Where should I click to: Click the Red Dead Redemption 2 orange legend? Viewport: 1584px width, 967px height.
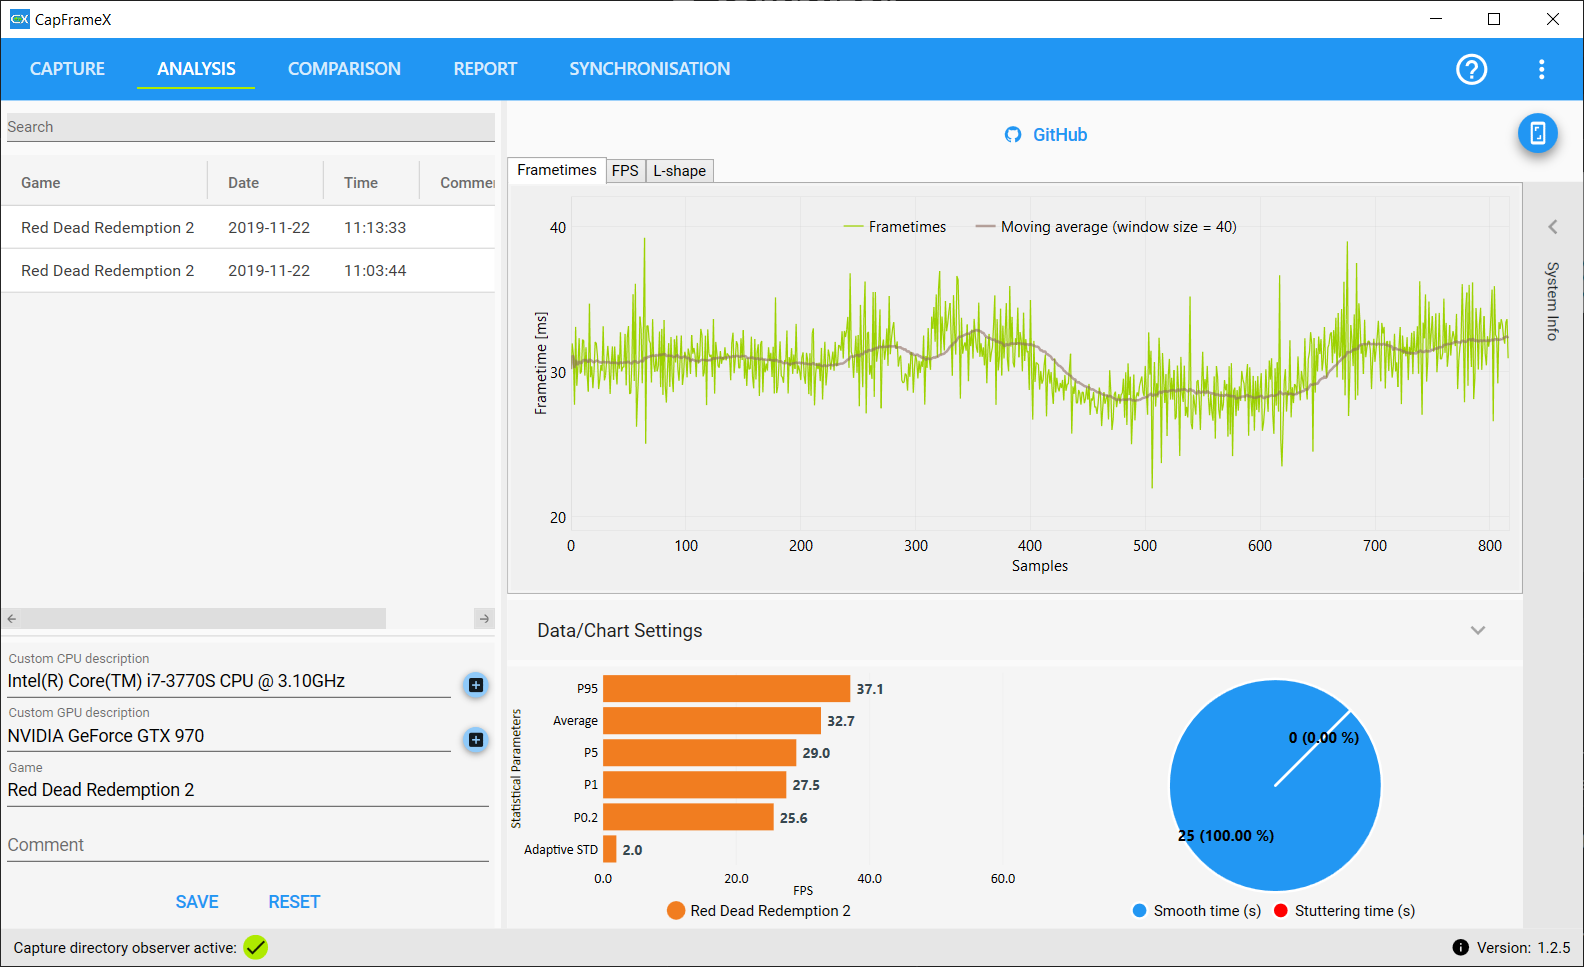(x=758, y=910)
